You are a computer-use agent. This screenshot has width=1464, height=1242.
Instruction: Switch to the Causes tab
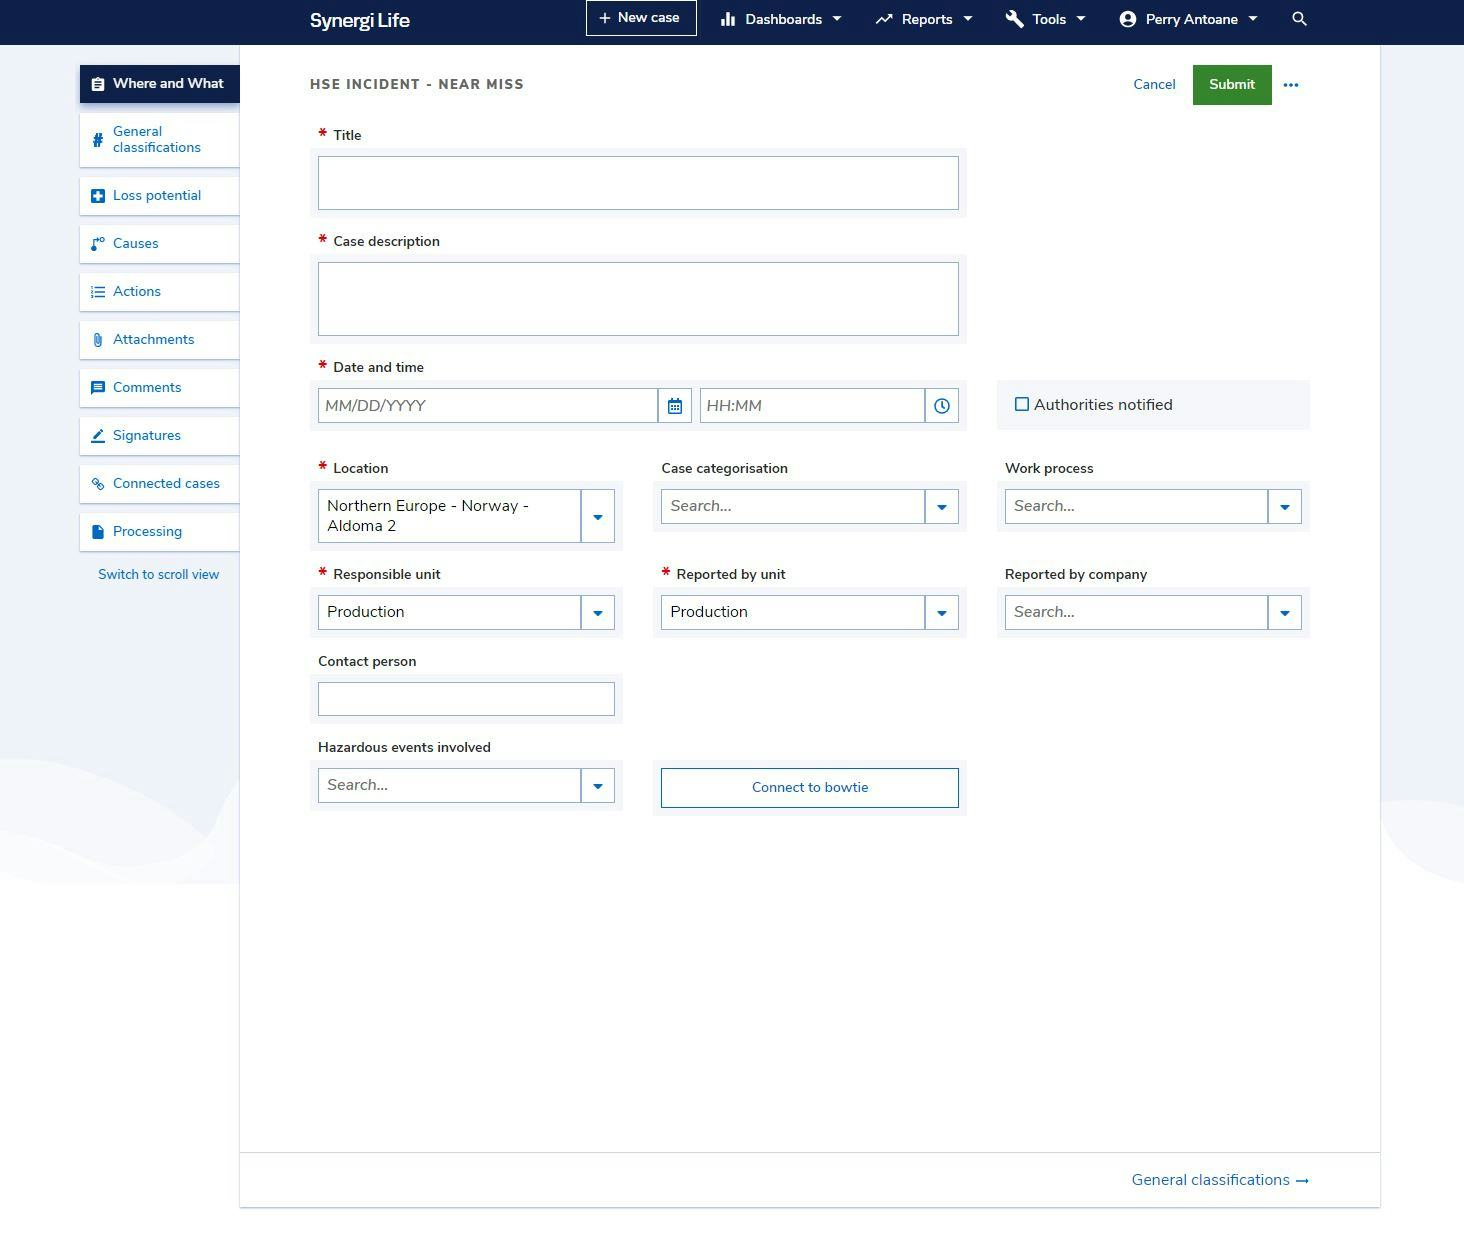coord(160,244)
